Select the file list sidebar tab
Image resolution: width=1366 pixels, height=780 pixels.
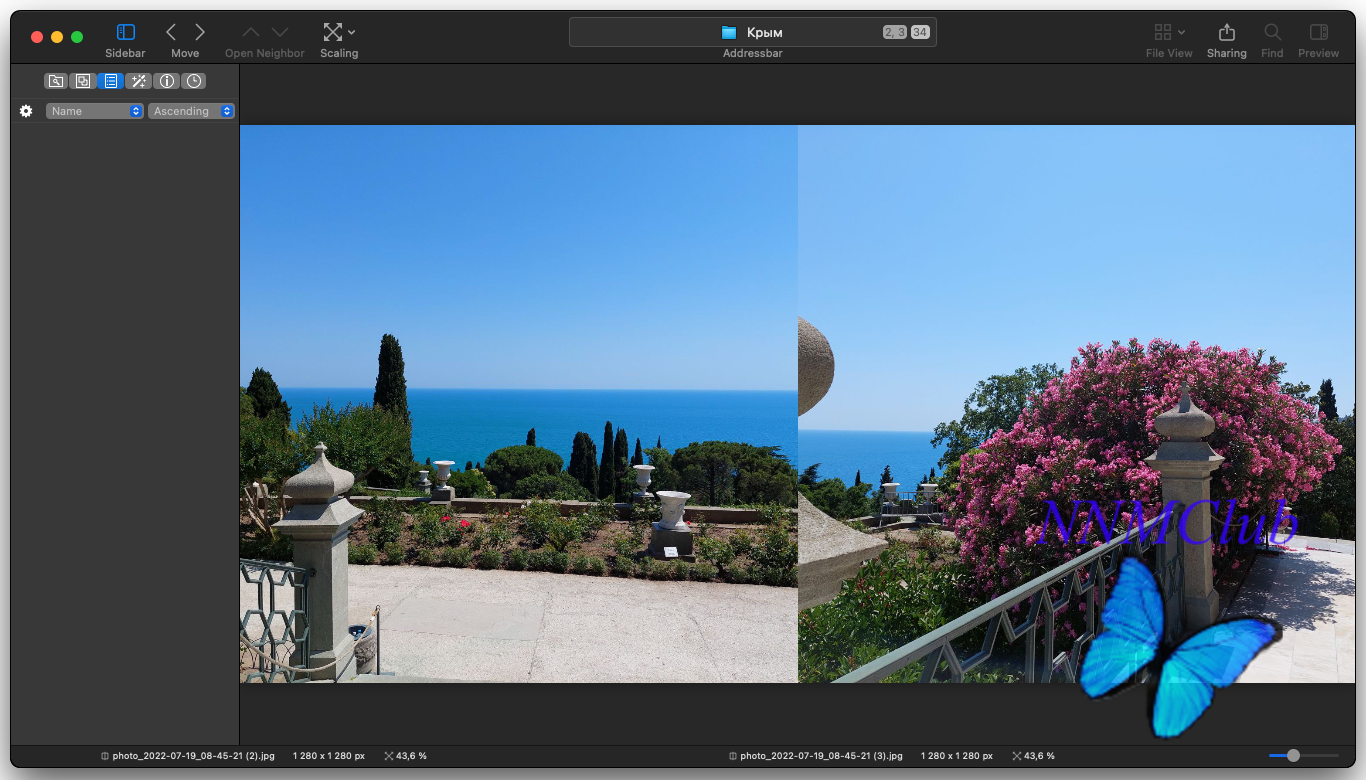coord(111,81)
